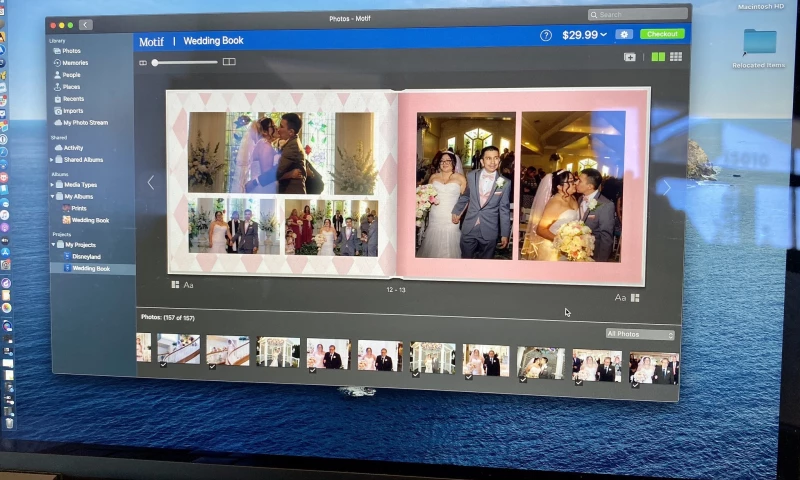Switch to all pages grid view icon
The image size is (800, 480).
676,57
